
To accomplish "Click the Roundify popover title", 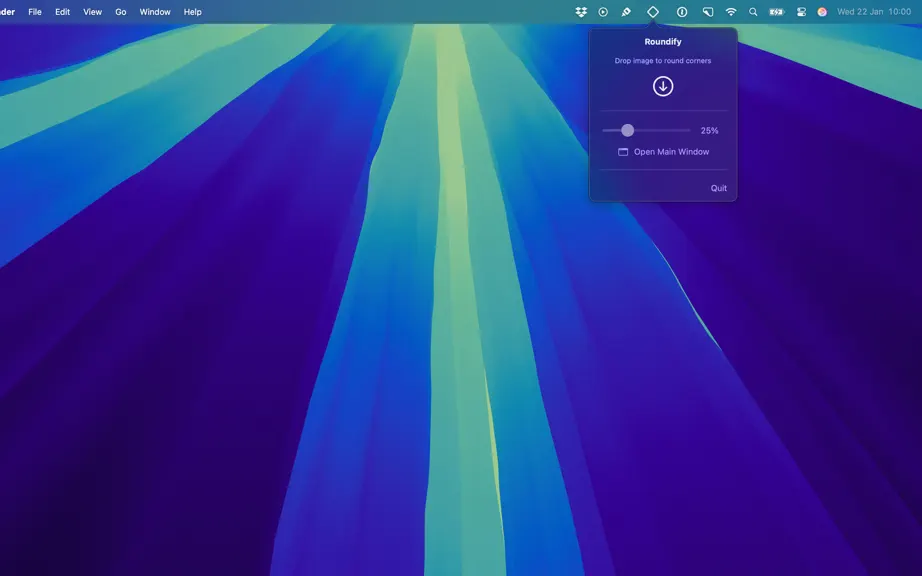I will 663,42.
